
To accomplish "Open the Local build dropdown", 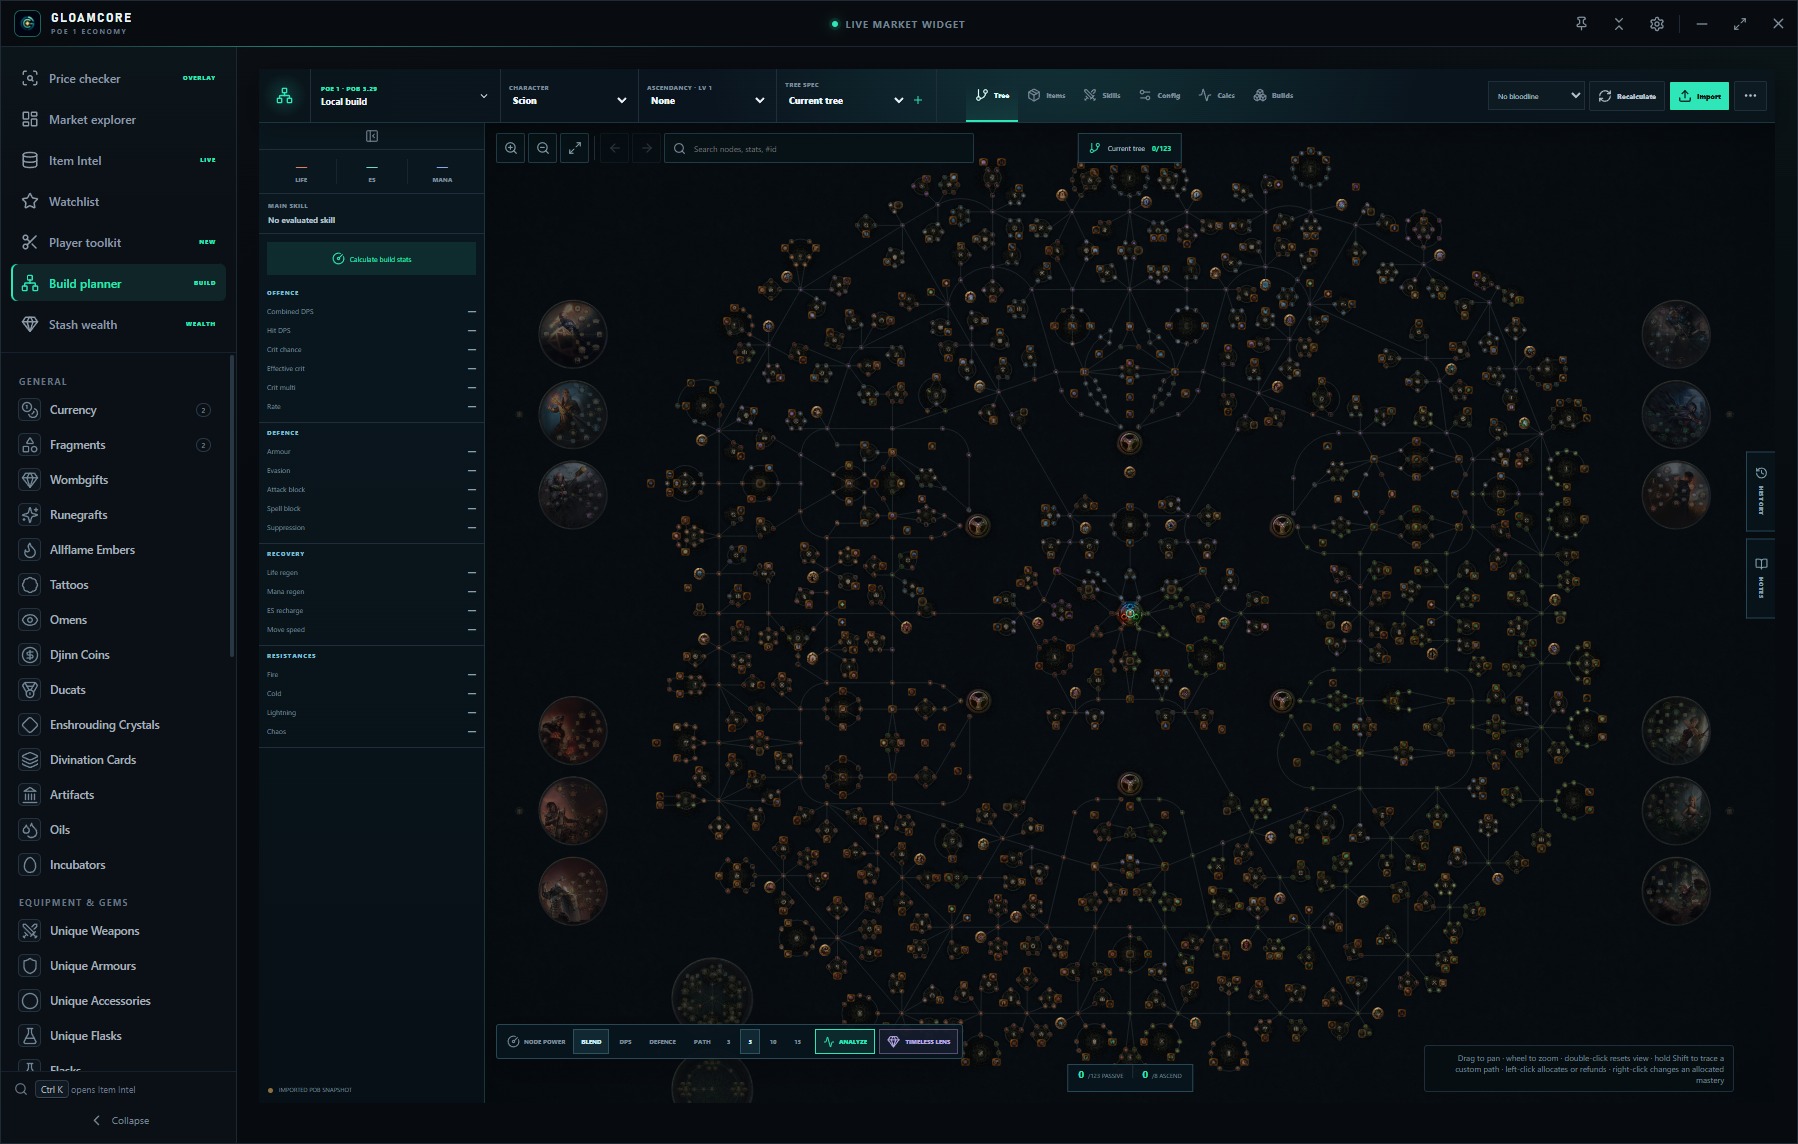I will [404, 96].
